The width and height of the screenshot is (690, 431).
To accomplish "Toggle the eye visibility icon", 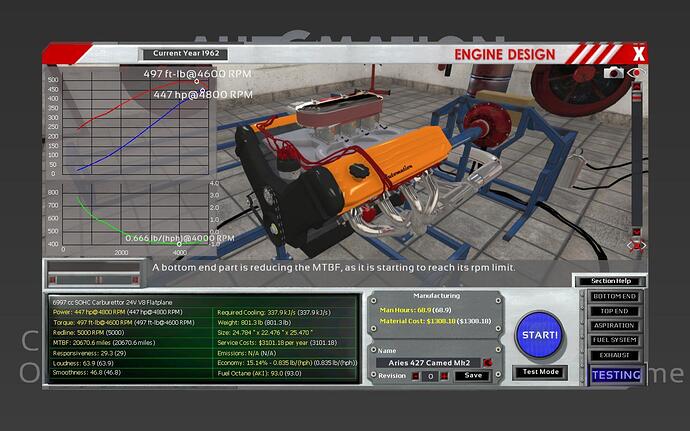I will tap(636, 73).
